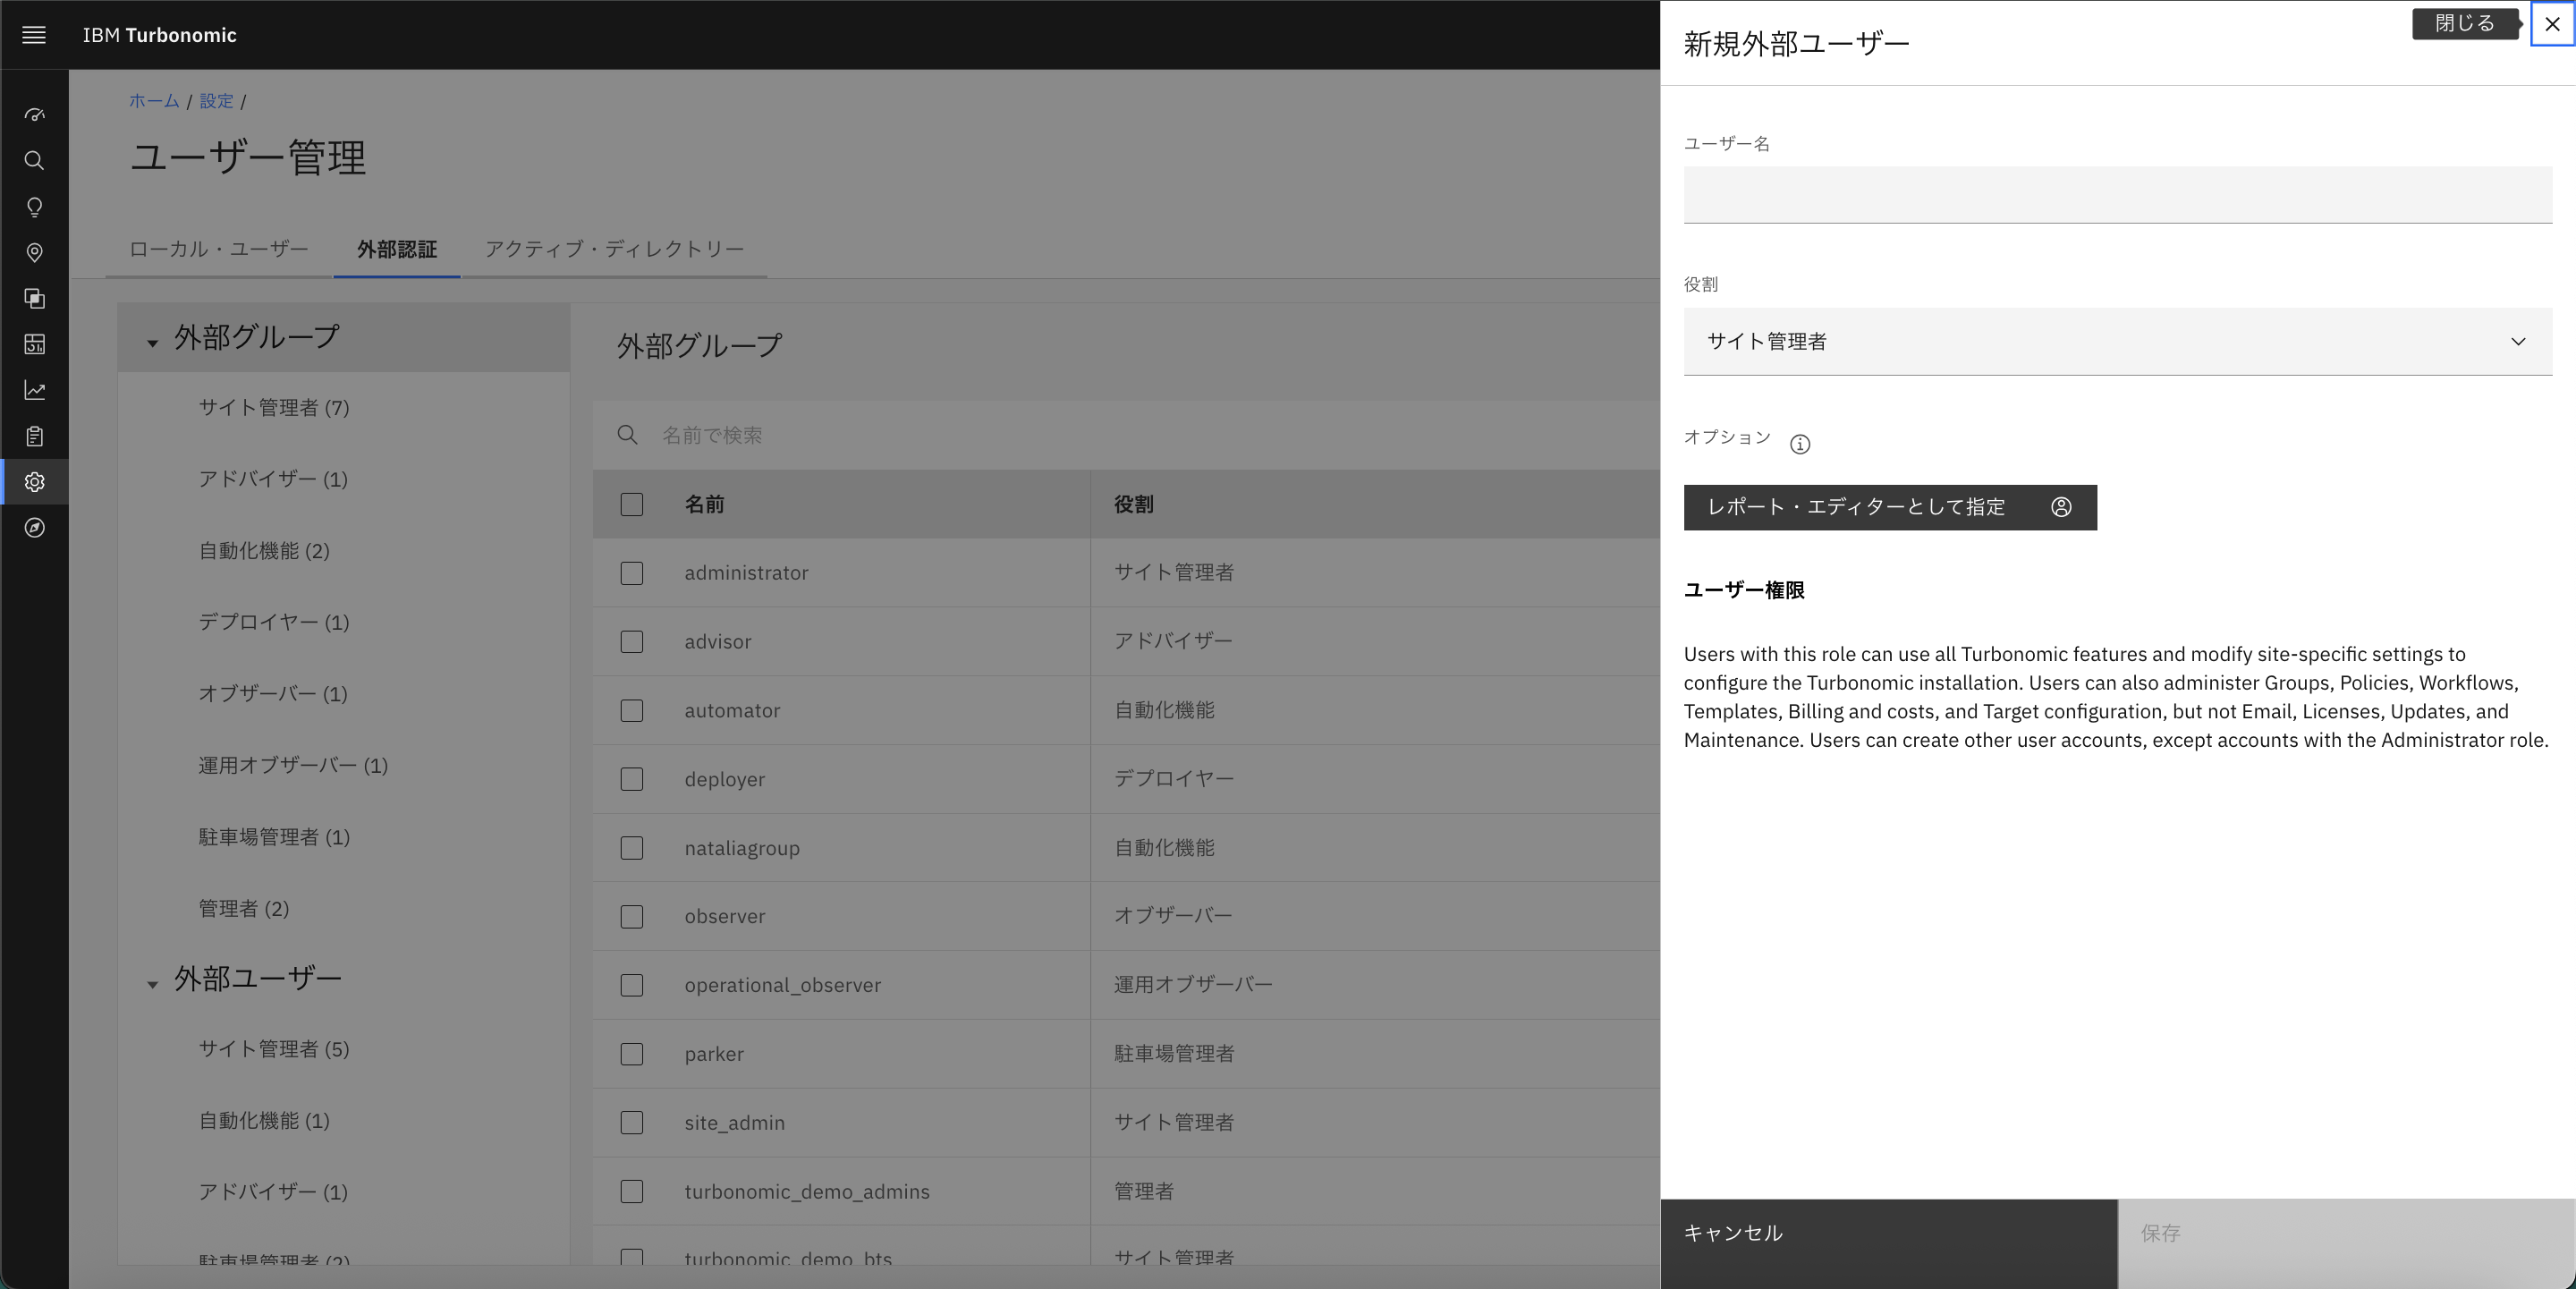
Task: Click the chart trend sidebar icon
Action: (34, 390)
